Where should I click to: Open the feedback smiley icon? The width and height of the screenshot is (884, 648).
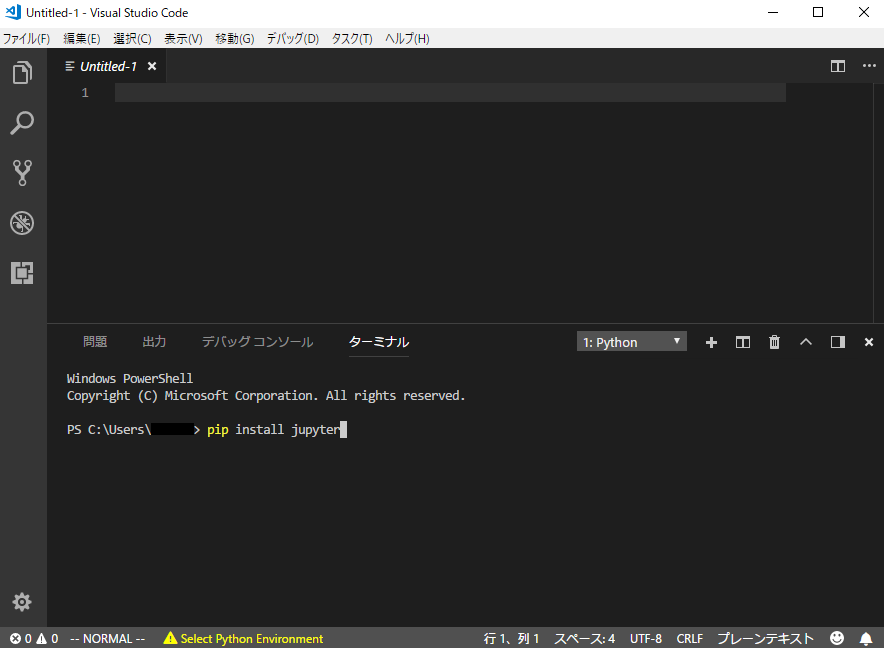837,638
